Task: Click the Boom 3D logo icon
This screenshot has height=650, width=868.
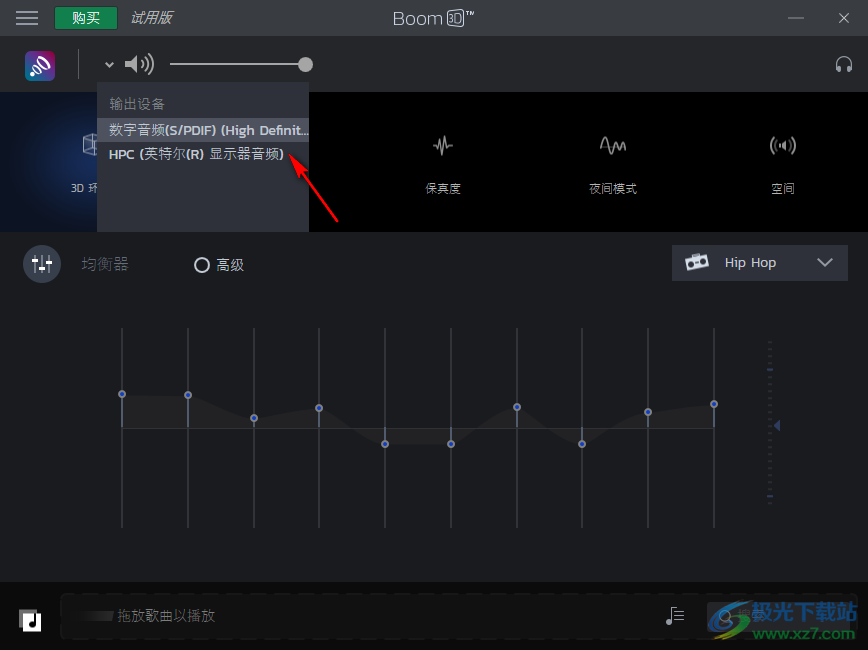Action: pos(39,64)
